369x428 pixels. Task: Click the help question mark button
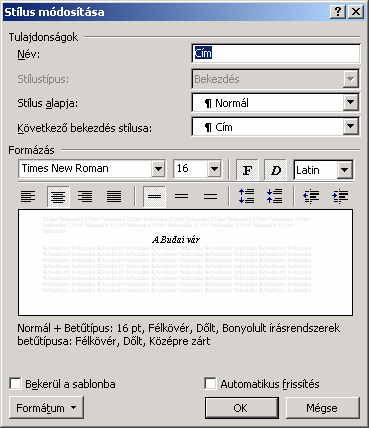tap(338, 12)
